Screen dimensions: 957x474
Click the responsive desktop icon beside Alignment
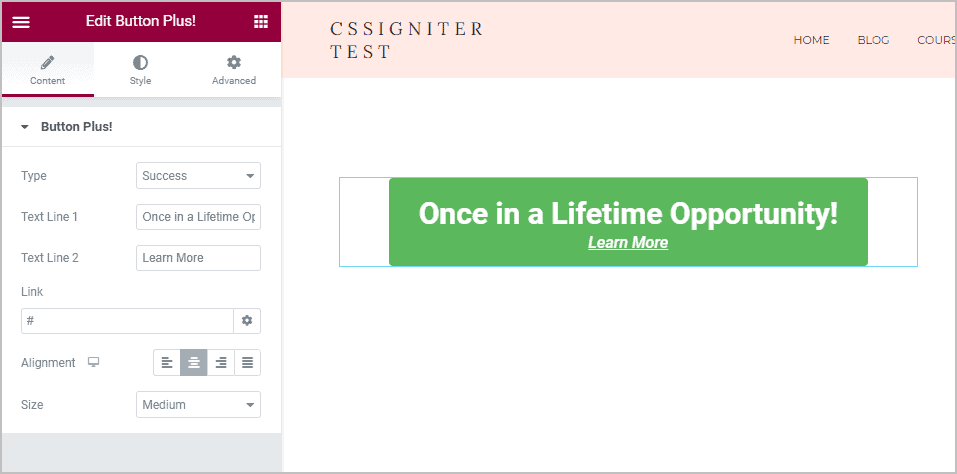point(94,363)
